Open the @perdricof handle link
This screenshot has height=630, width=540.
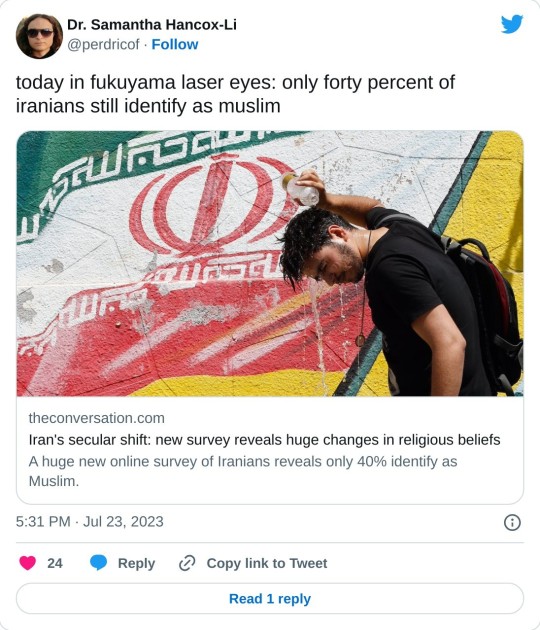[x=103, y=44]
